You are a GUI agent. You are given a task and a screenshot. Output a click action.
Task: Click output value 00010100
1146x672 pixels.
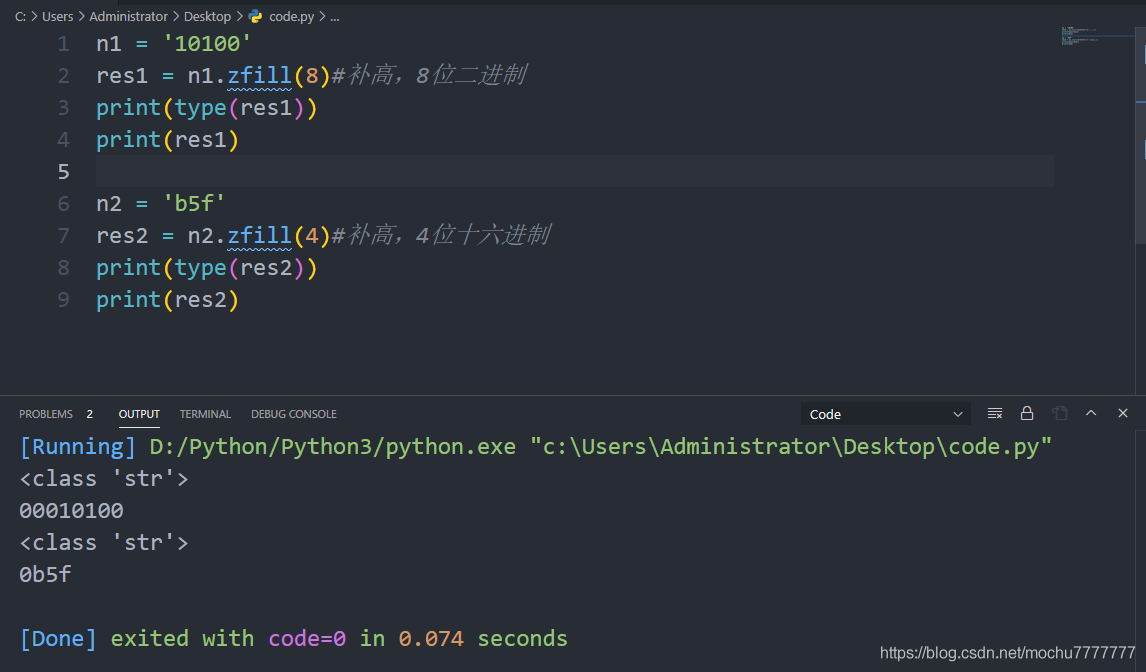(72, 510)
